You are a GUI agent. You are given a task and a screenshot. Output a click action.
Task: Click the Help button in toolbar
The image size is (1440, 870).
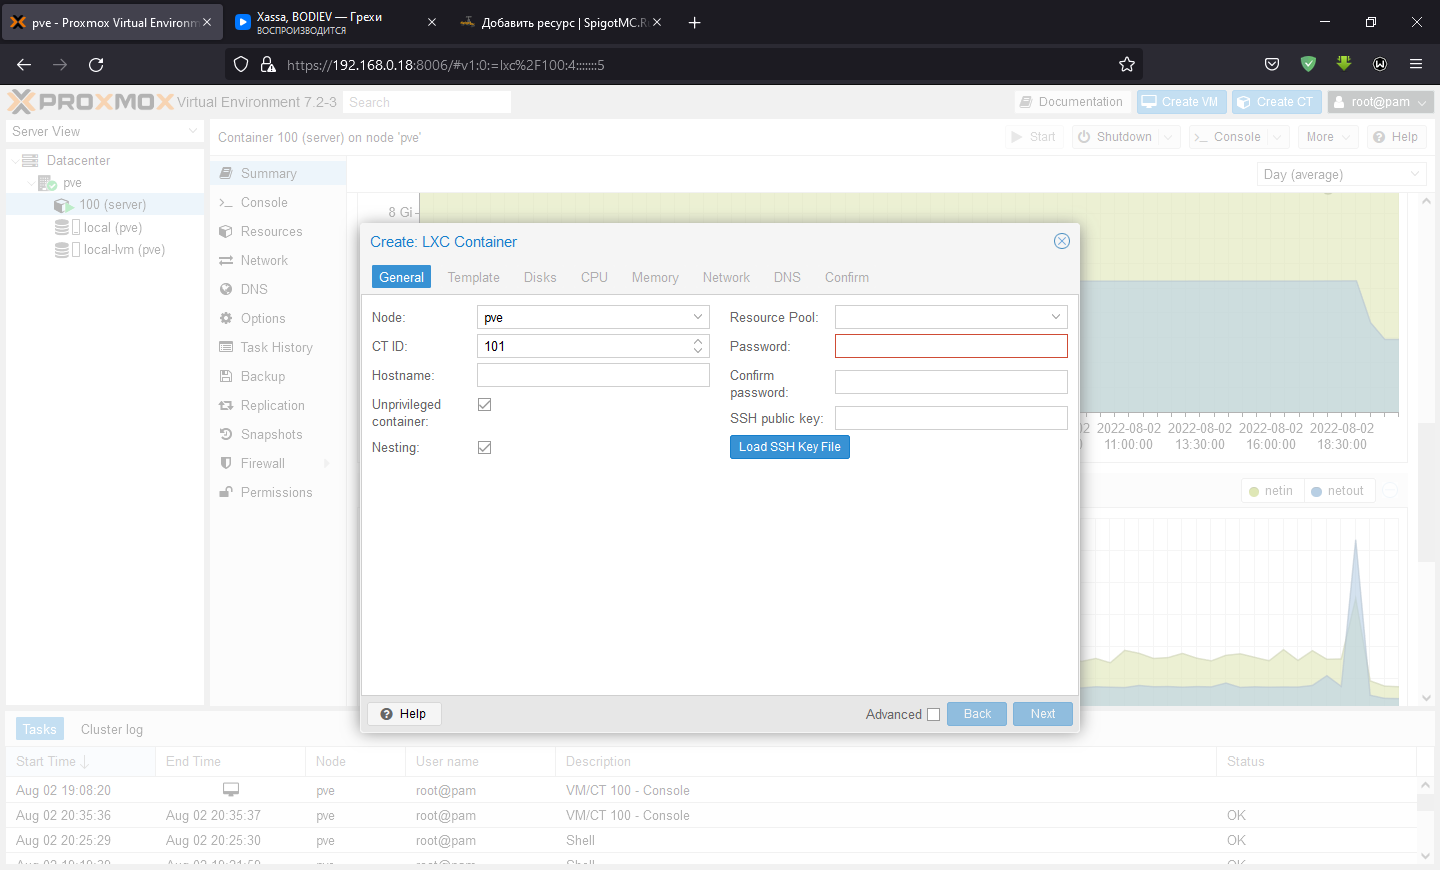pos(1395,137)
